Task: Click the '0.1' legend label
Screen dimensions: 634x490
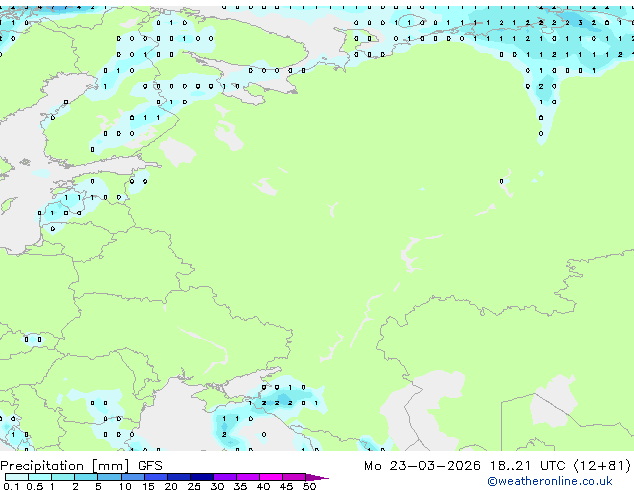Action: [x=11, y=486]
